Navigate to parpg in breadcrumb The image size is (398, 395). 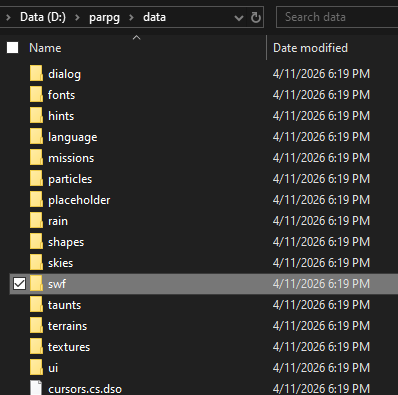point(104,17)
